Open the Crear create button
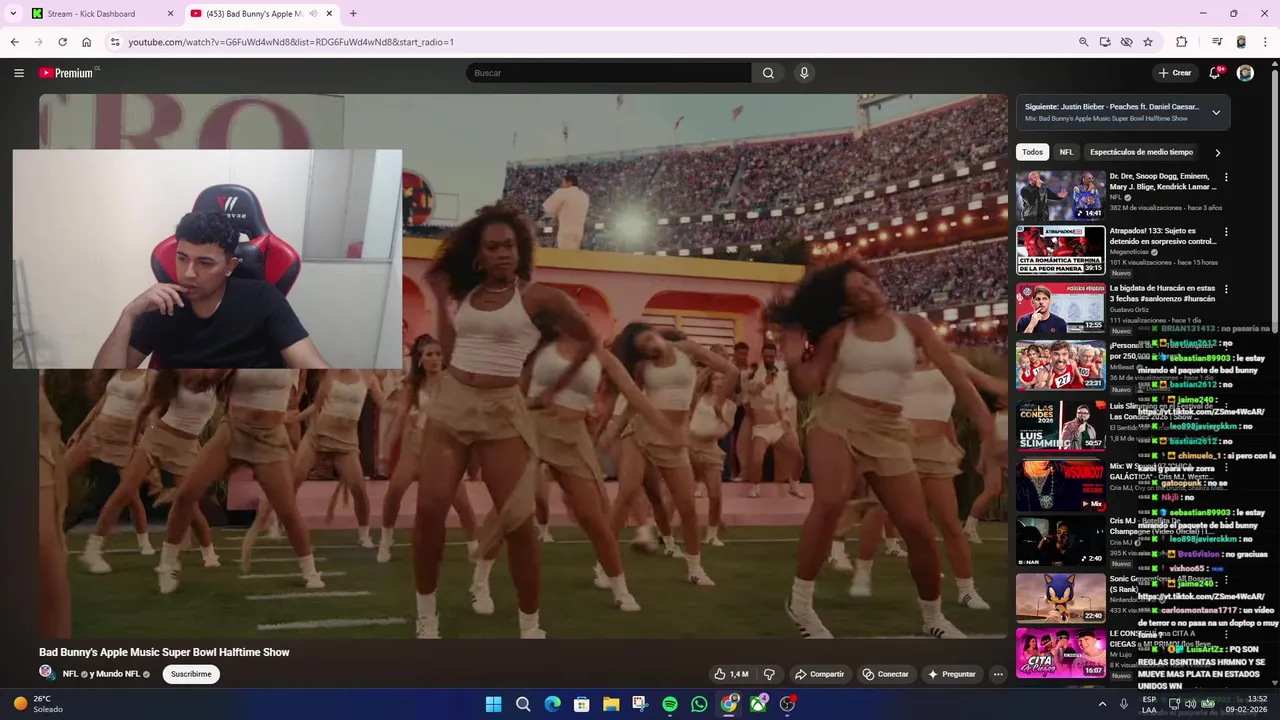Image resolution: width=1280 pixels, height=720 pixels. click(x=1175, y=73)
